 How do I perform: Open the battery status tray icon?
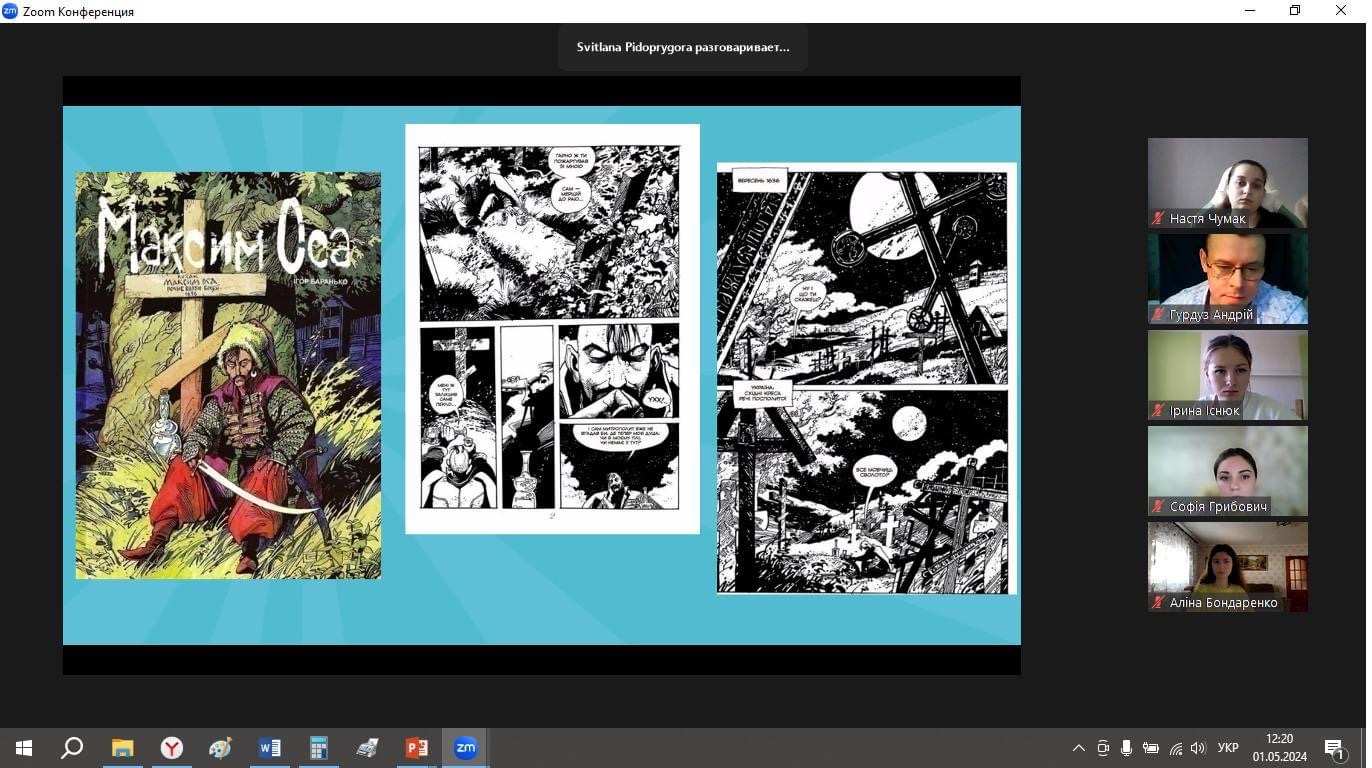[x=1151, y=748]
